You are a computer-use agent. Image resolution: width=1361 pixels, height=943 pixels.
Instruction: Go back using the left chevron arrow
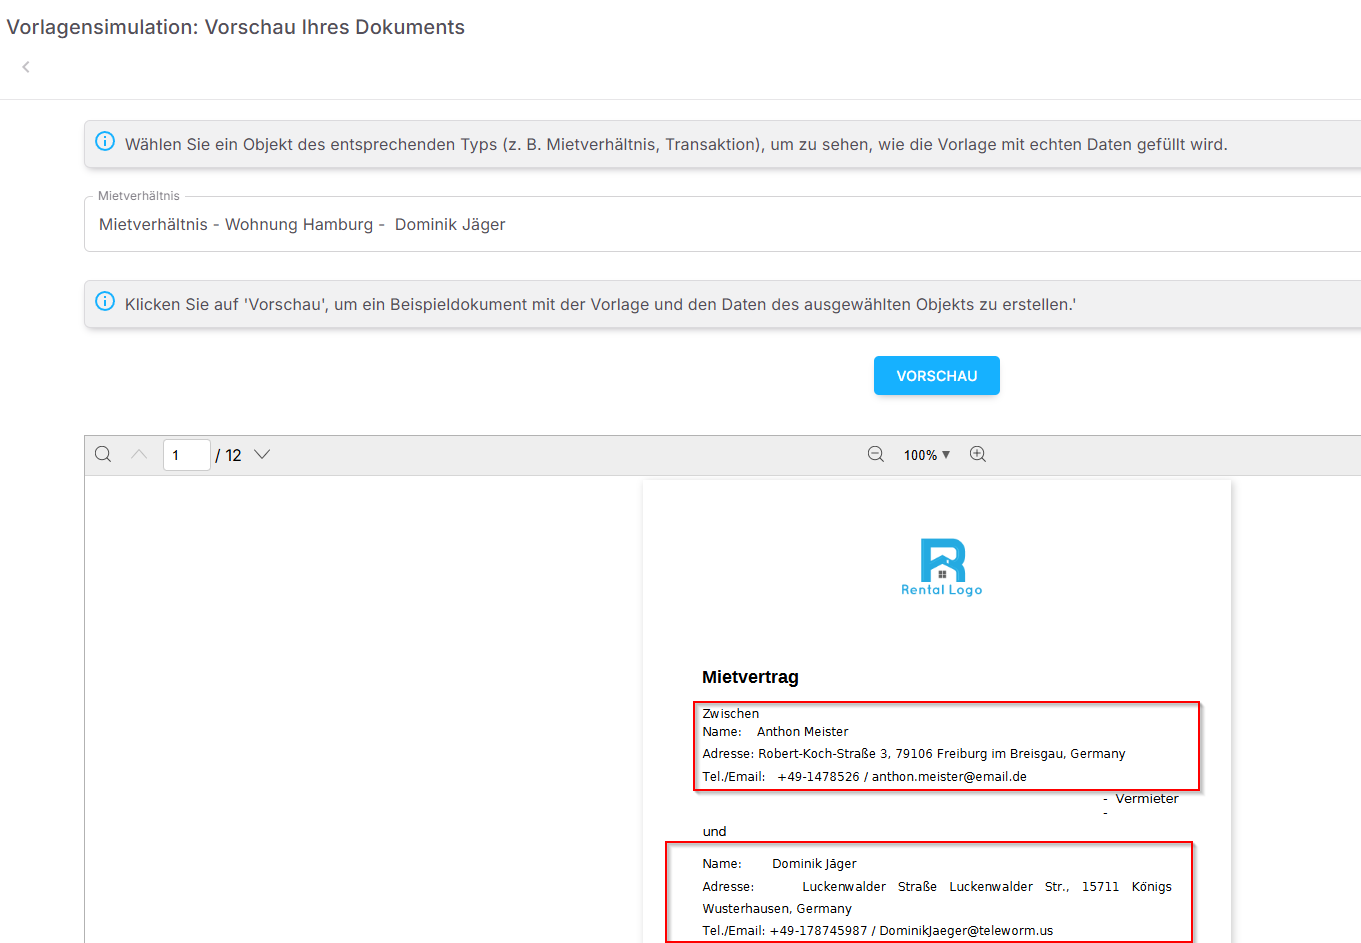(x=26, y=67)
